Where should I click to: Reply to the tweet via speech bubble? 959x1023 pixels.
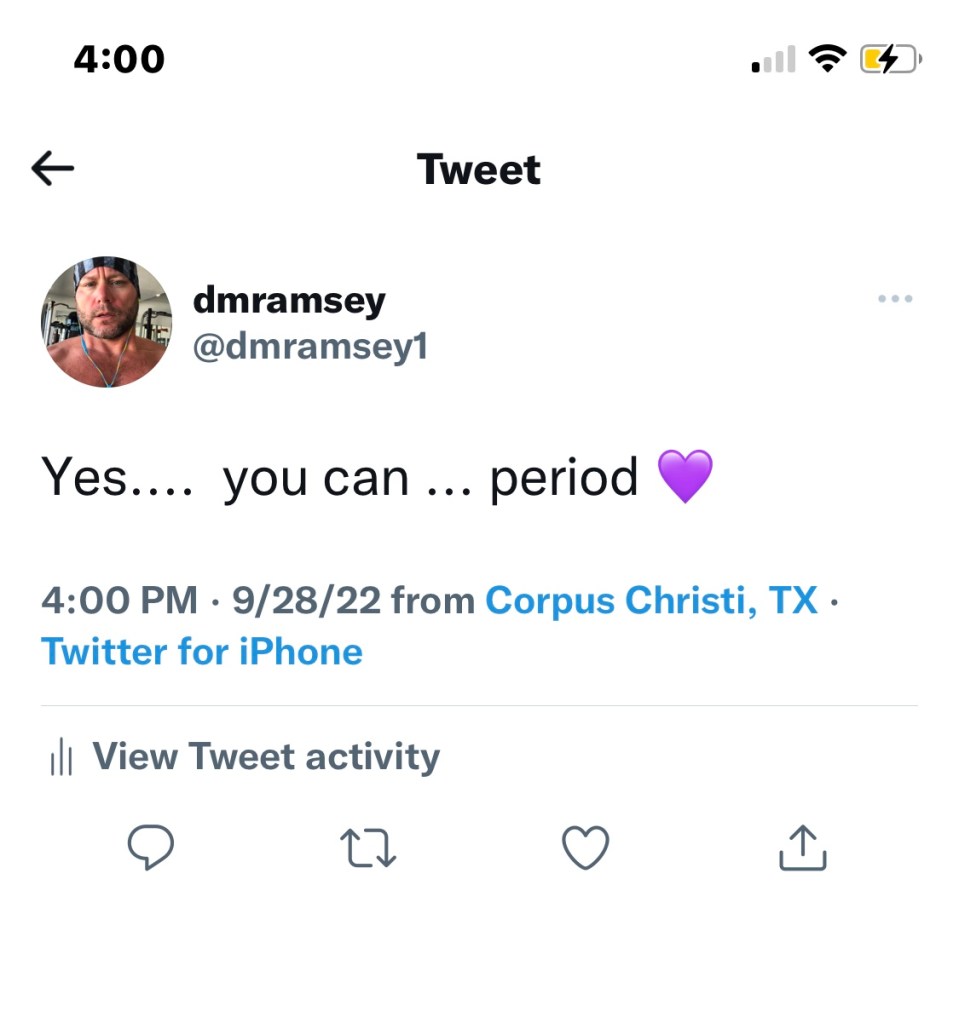(151, 848)
